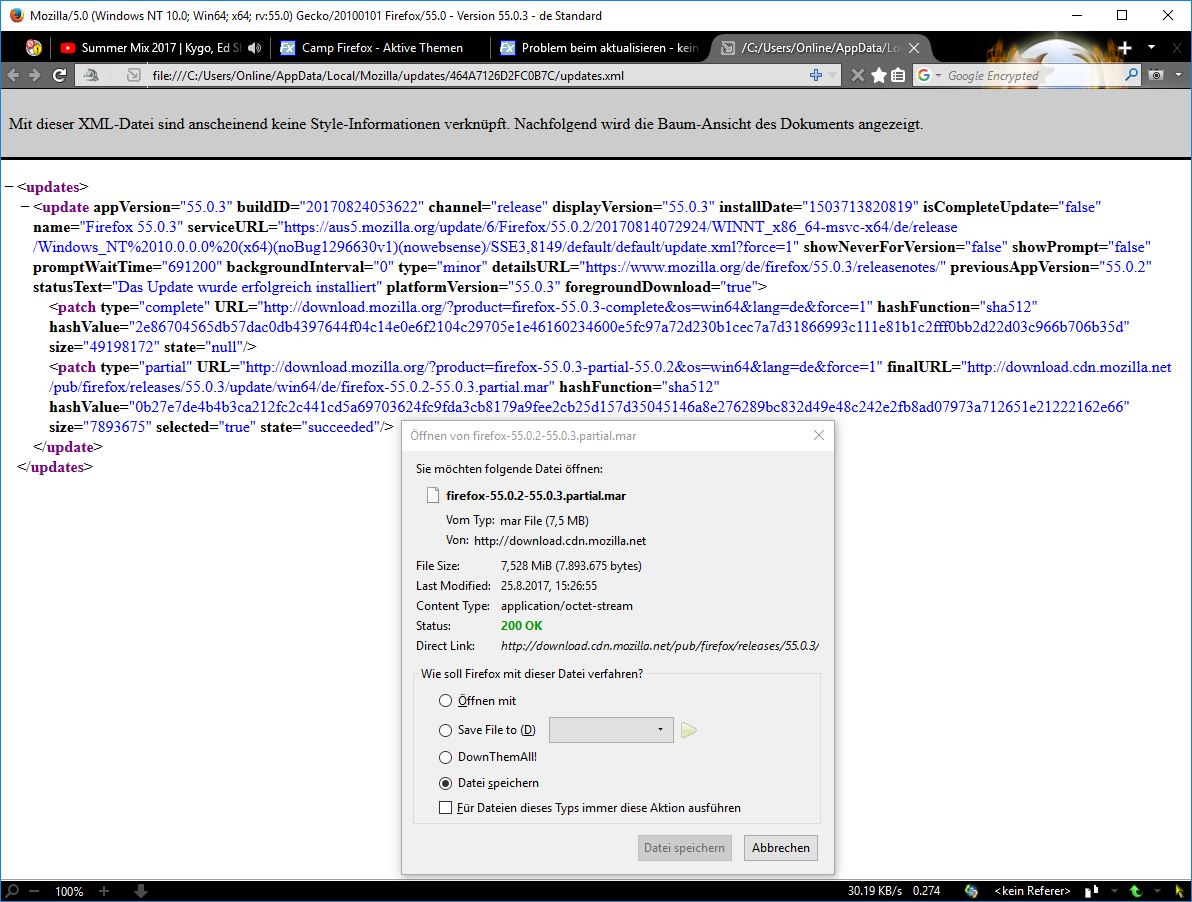Open the address bar history dropdown
1192x902 pixels.
click(x=832, y=75)
